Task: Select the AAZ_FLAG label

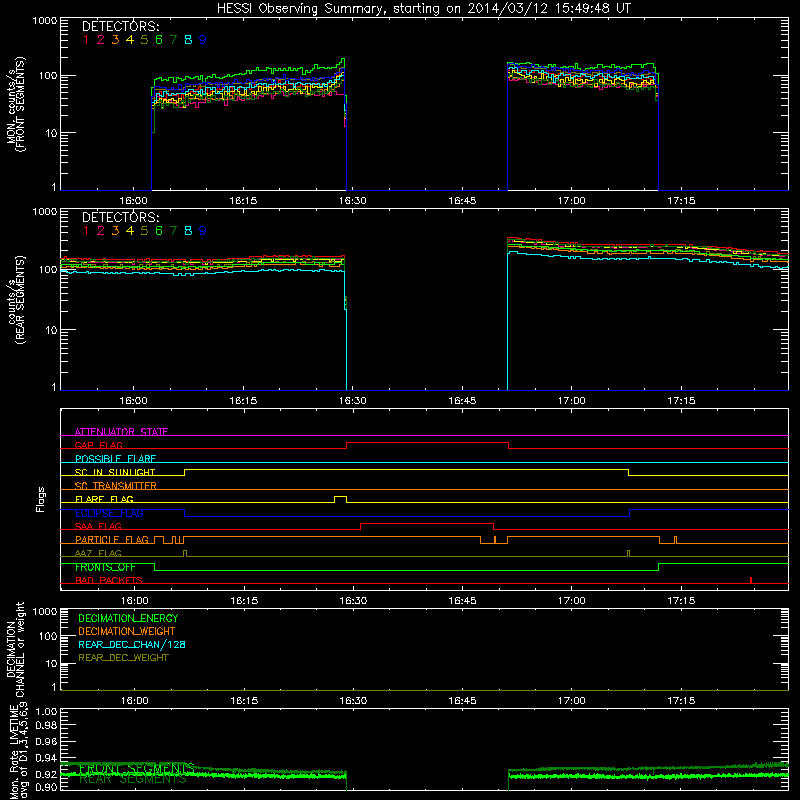Action: pos(98,553)
